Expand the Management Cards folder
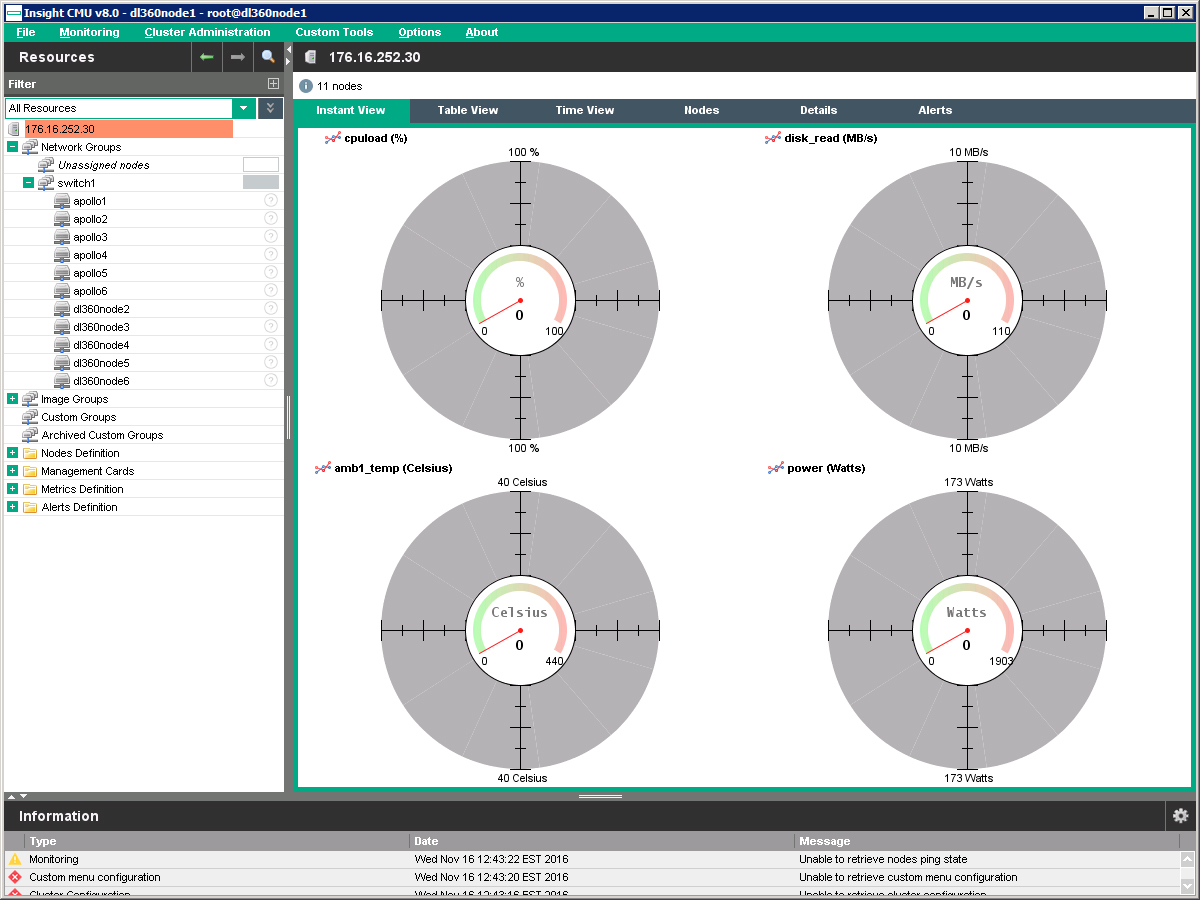This screenshot has height=900, width=1200. pyautogui.click(x=13, y=471)
